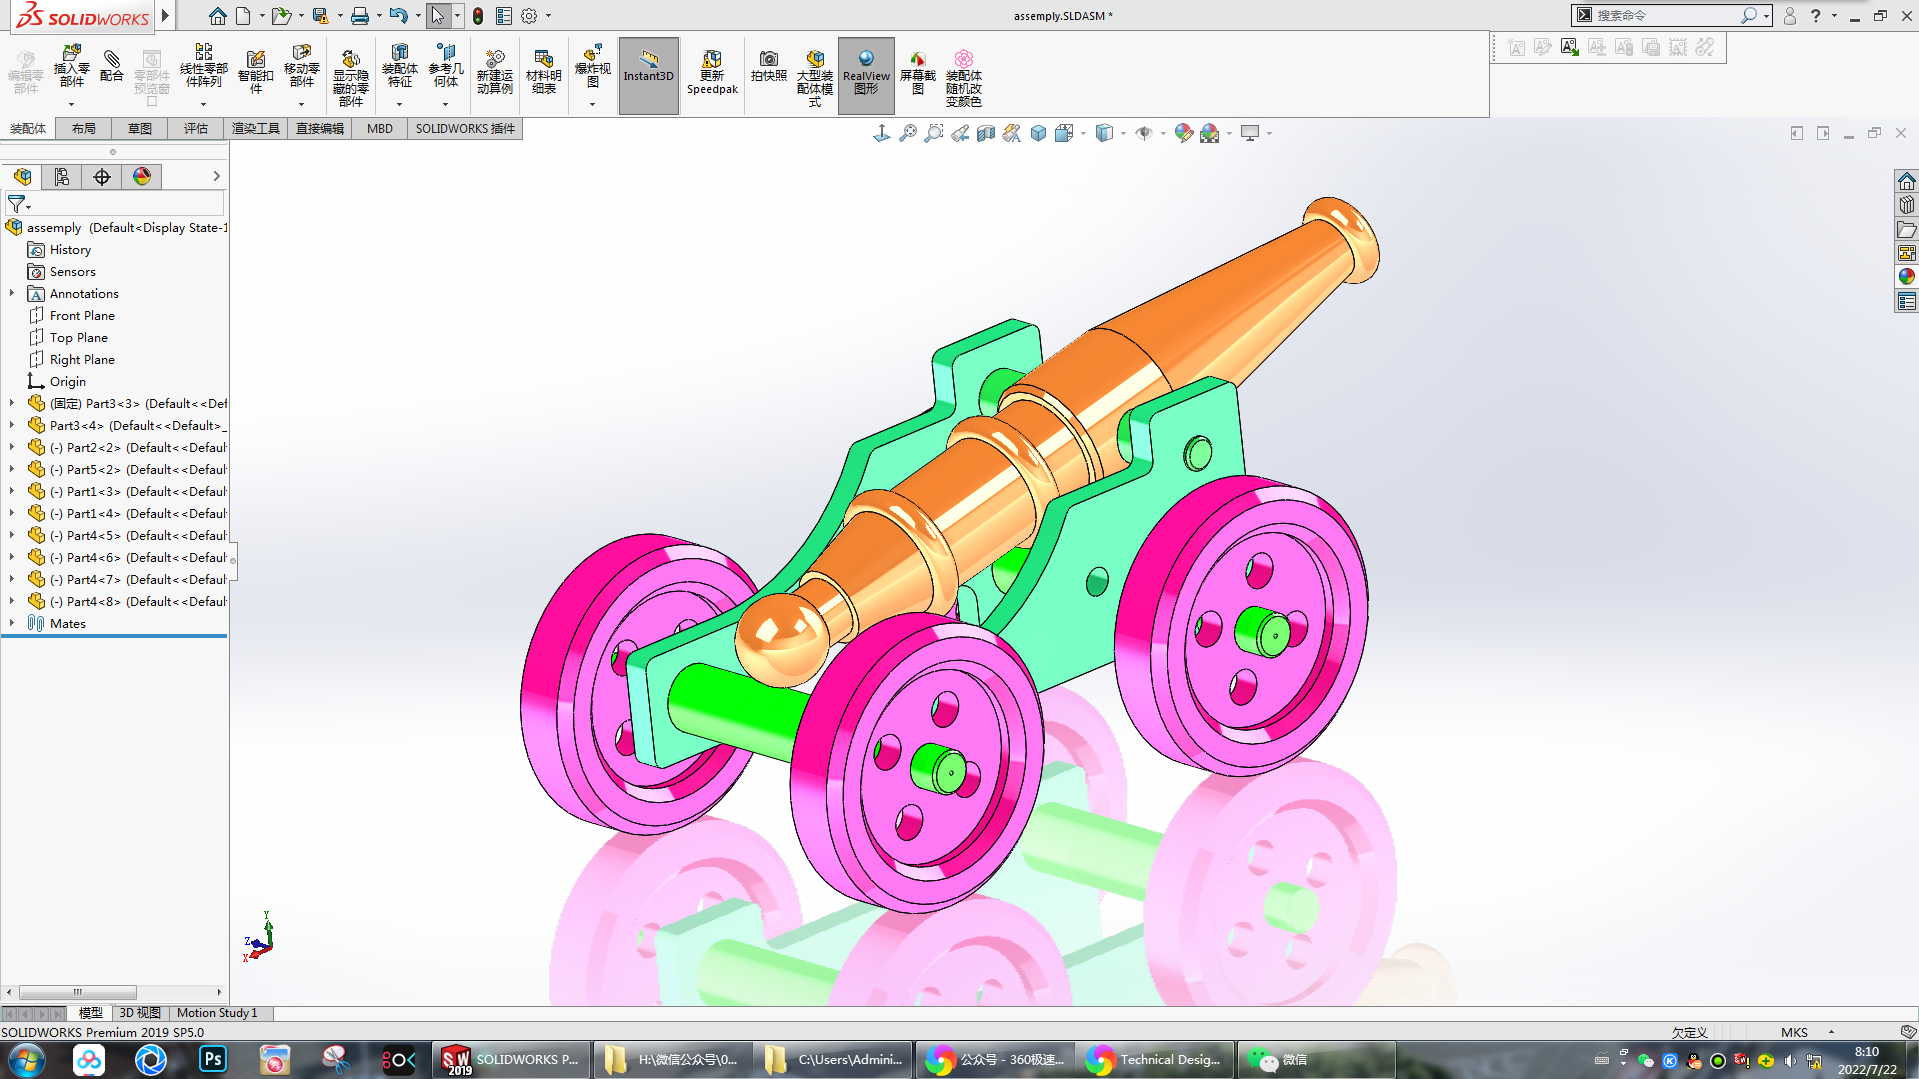Open the Section View tool
Viewport: 1919px width, 1079px height.
[986, 133]
